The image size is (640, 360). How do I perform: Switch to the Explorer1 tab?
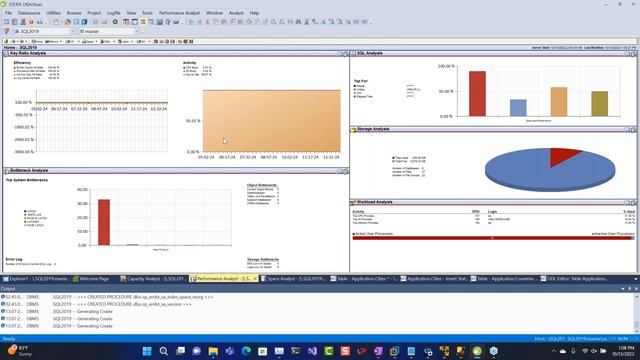pos(36,279)
